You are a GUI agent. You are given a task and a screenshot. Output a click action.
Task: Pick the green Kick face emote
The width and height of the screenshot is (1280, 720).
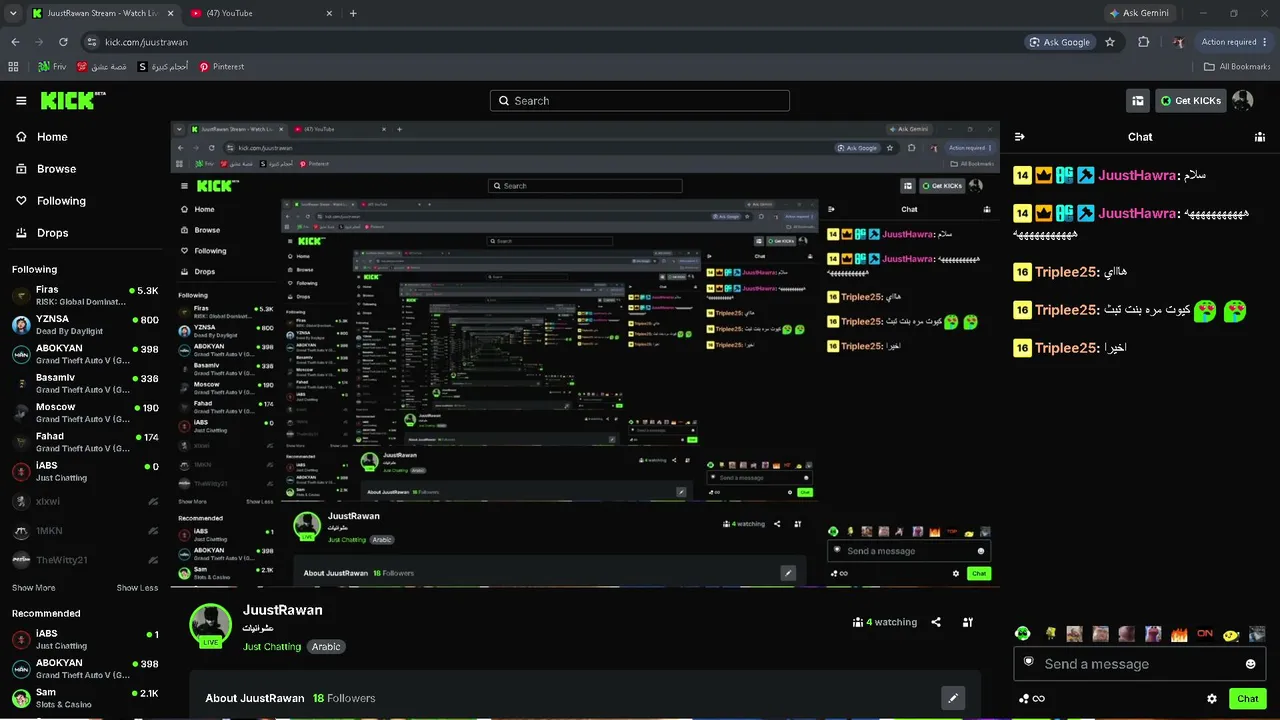pos(1023,634)
